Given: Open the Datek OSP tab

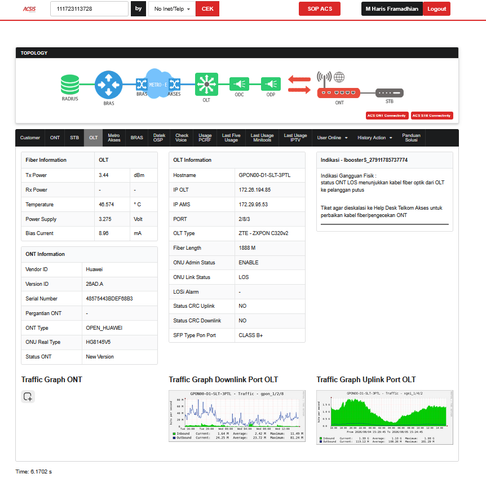Looking at the screenshot, I should point(159,138).
